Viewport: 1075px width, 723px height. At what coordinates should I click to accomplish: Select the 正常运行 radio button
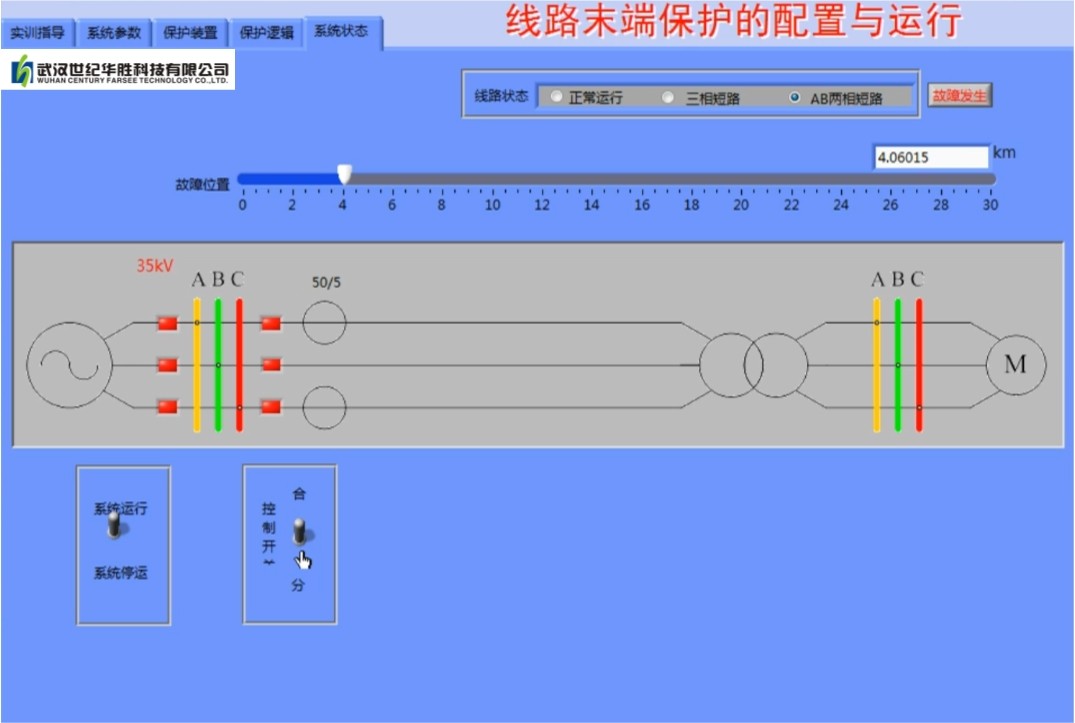[557, 97]
